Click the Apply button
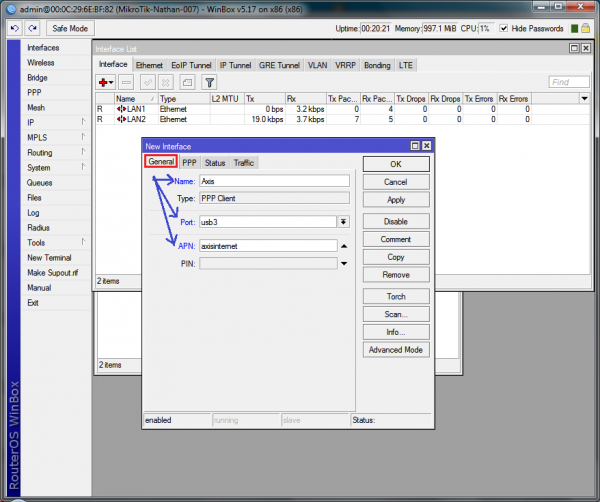600x502 pixels. coord(396,200)
